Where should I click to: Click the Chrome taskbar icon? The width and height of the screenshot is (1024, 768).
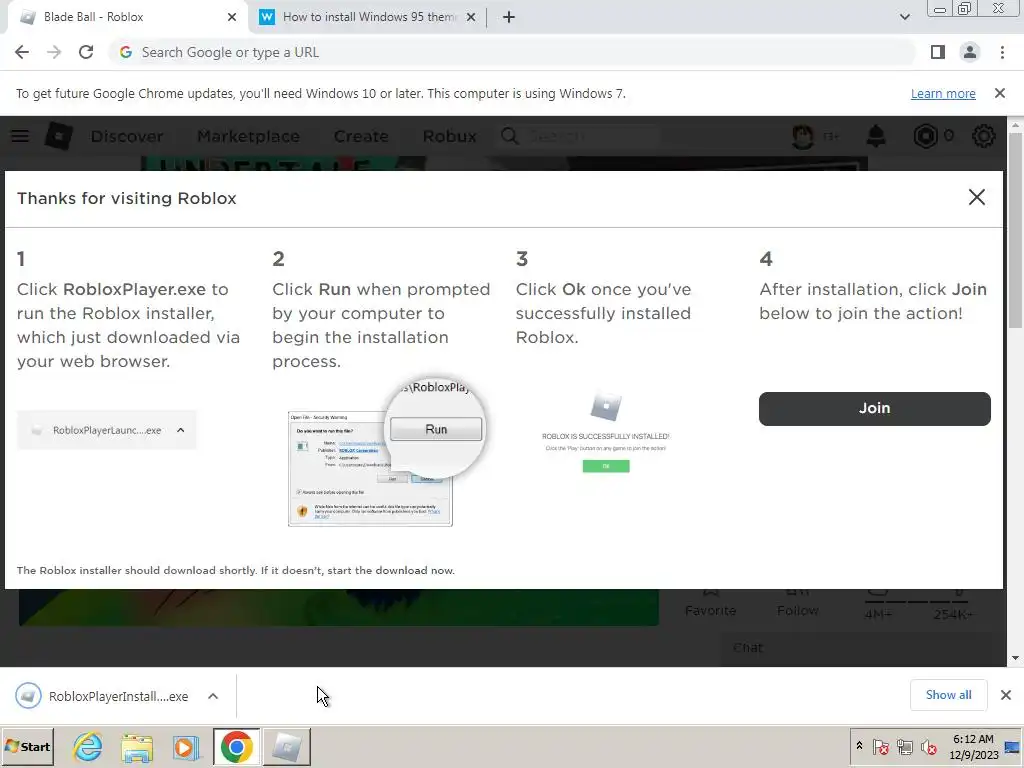(236, 746)
